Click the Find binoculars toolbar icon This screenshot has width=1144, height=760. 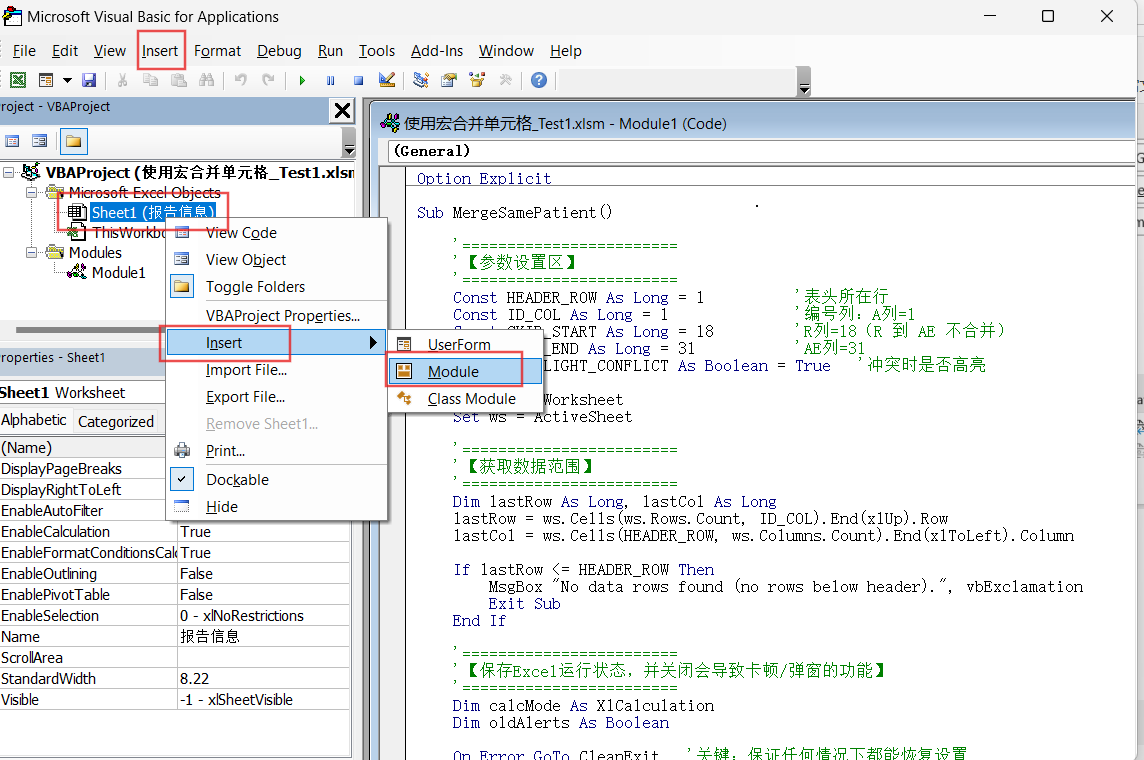click(207, 80)
